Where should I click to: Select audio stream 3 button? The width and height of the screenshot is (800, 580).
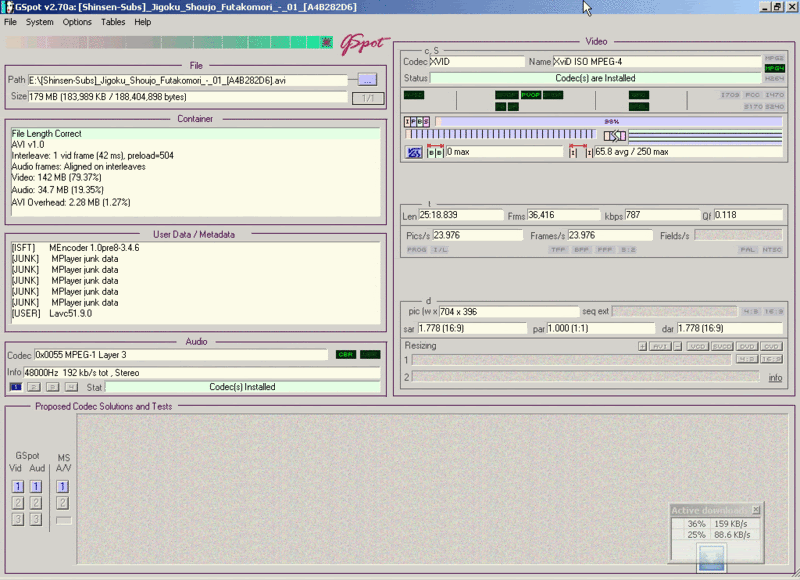(53, 387)
